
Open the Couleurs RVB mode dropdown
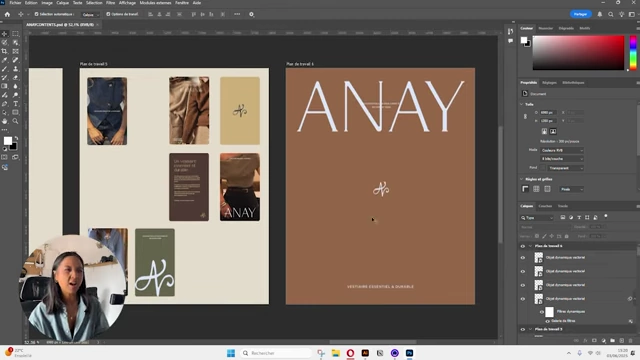click(562, 150)
